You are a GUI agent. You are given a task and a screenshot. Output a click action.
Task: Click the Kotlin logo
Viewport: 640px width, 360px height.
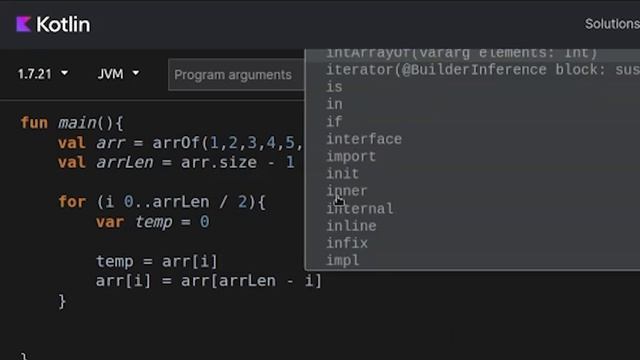(x=53, y=24)
